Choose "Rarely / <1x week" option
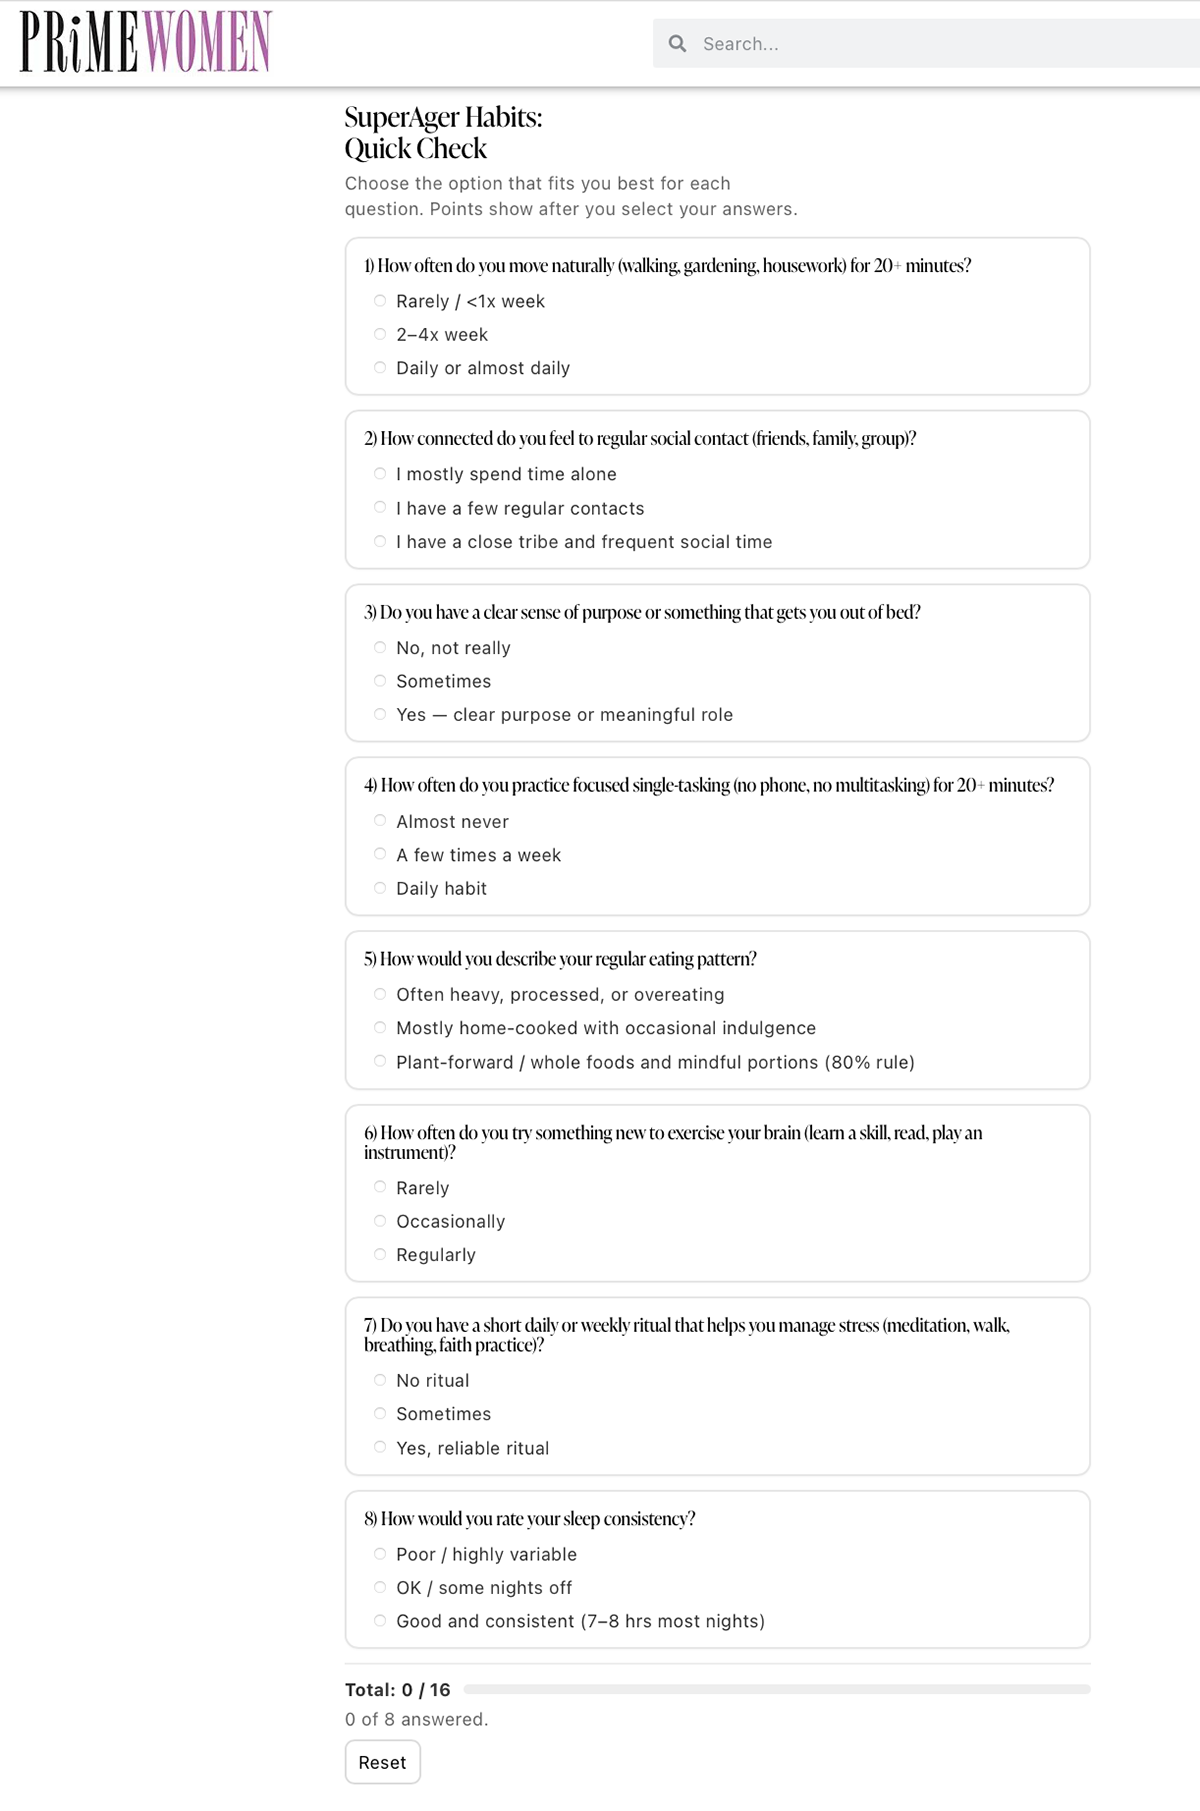The image size is (1200, 1811). coord(380,301)
